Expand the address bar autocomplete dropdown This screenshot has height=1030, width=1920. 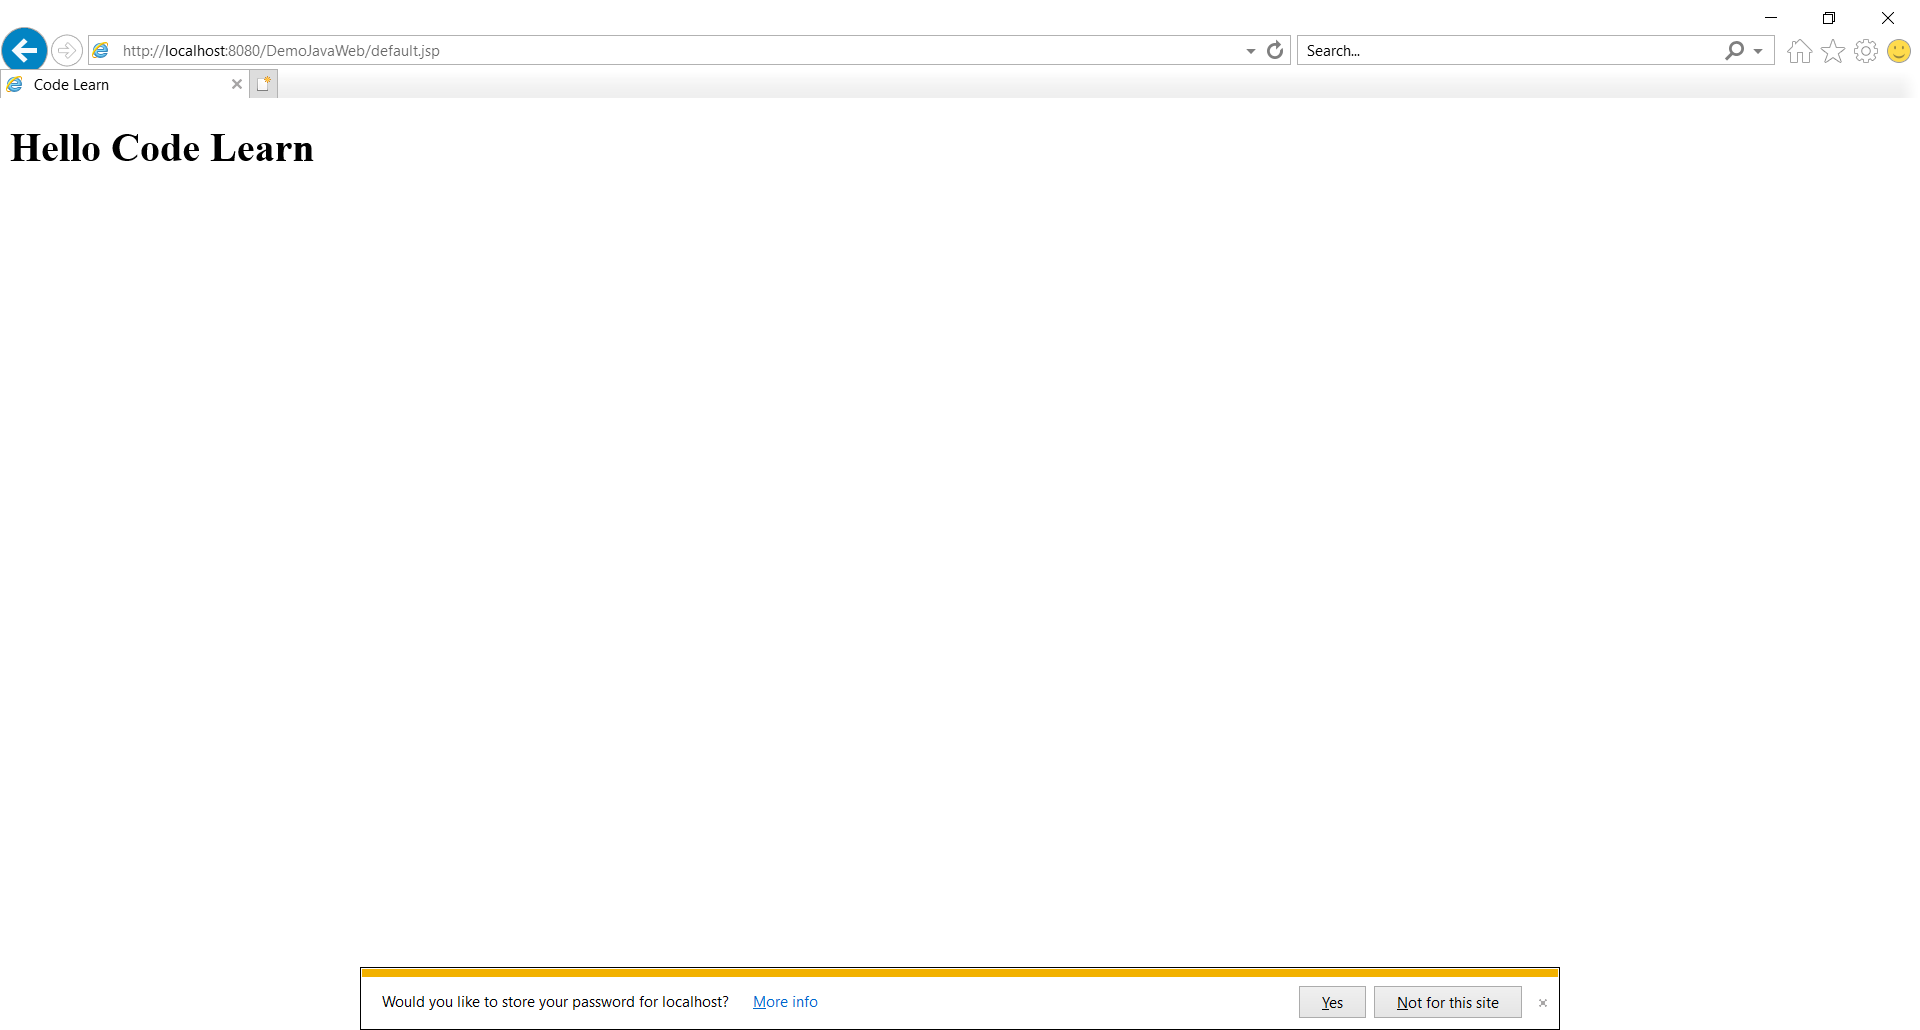[1250, 51]
